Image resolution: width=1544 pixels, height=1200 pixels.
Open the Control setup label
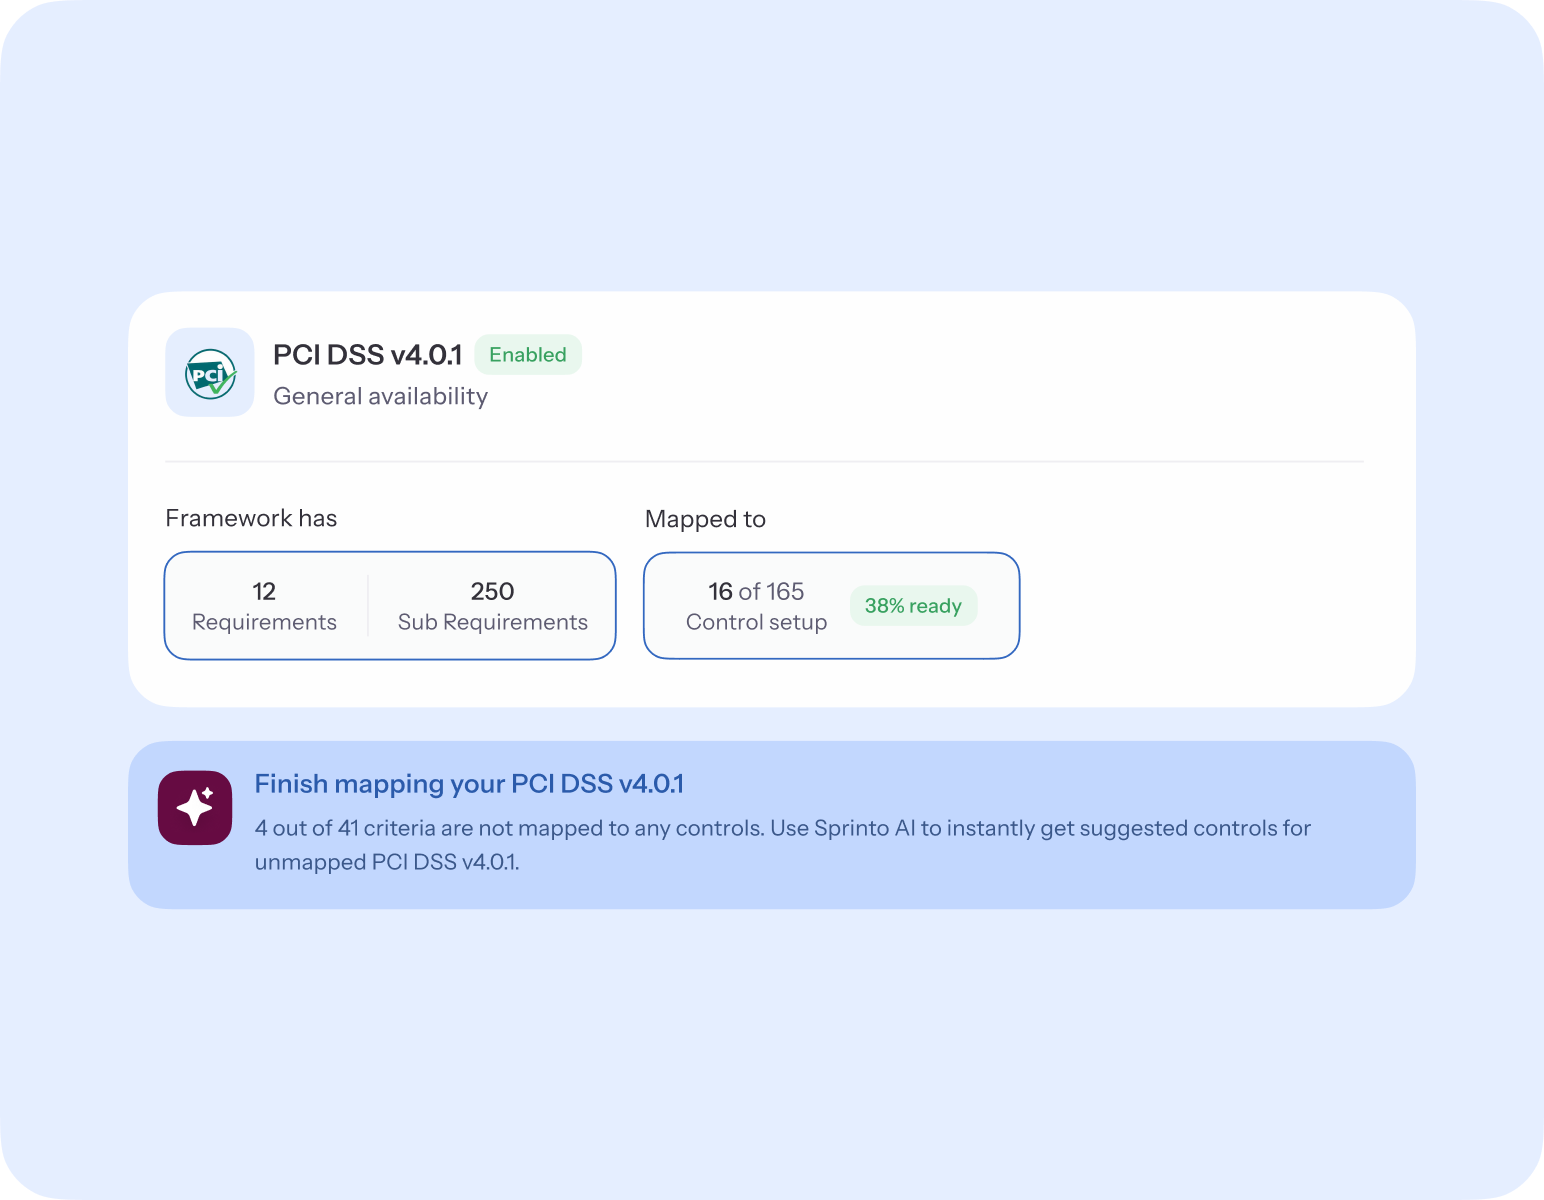[756, 622]
